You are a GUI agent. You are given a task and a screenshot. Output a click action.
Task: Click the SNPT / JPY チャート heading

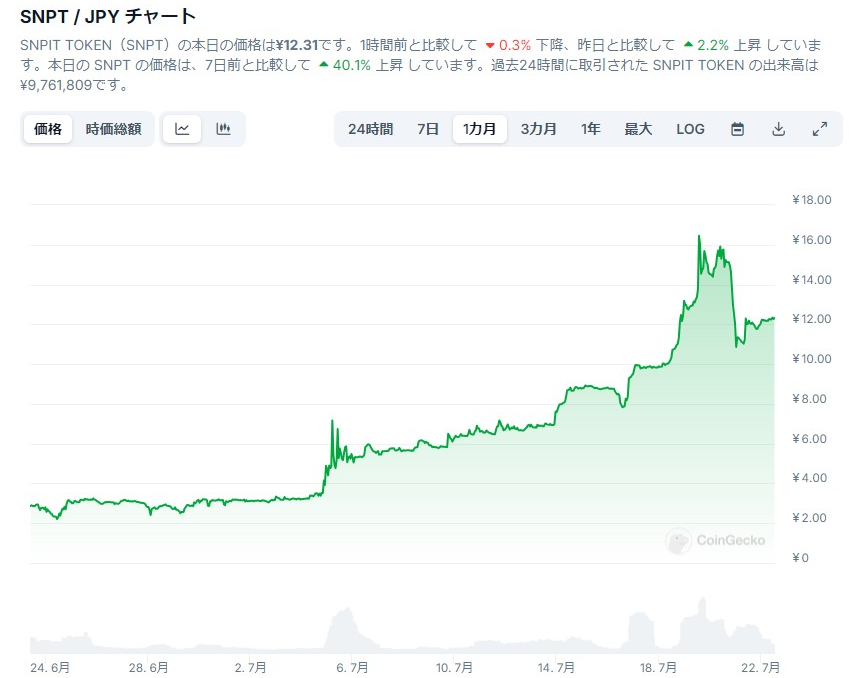pyautogui.click(x=108, y=17)
